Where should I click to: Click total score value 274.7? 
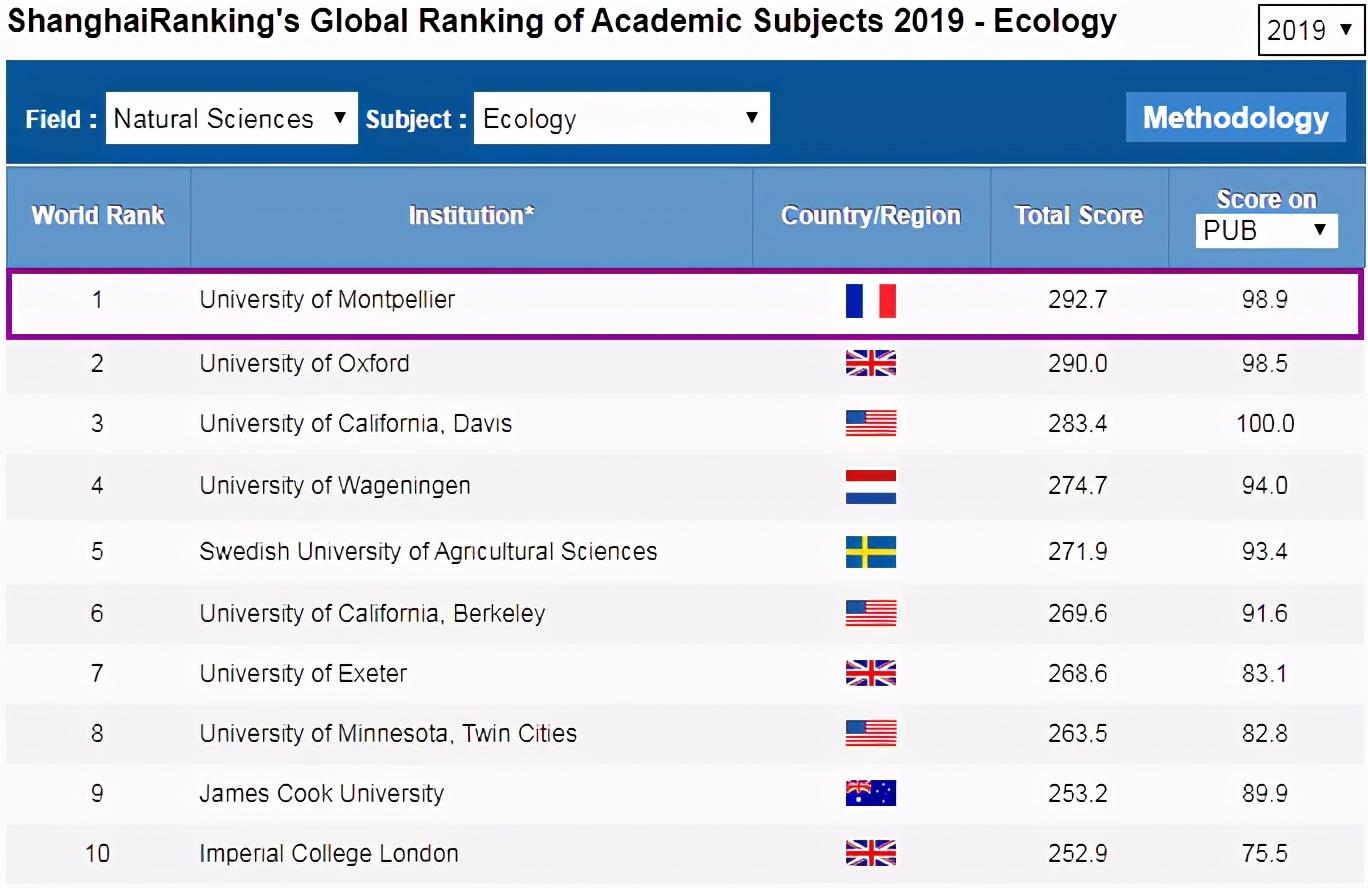1077,486
